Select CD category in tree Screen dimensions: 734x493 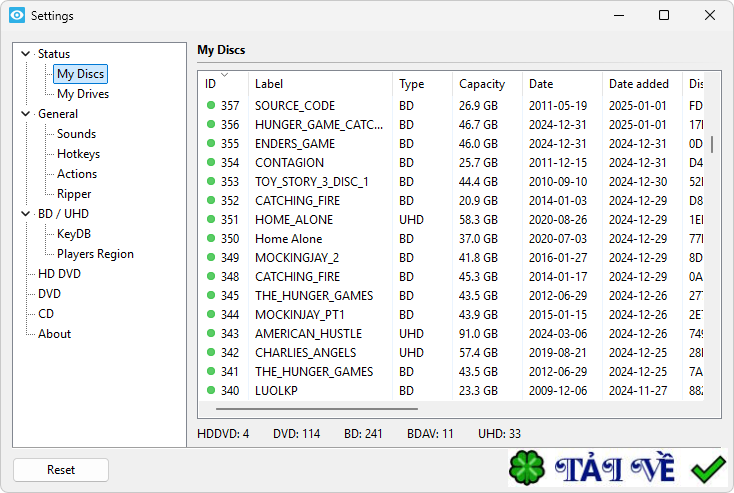tap(46, 314)
